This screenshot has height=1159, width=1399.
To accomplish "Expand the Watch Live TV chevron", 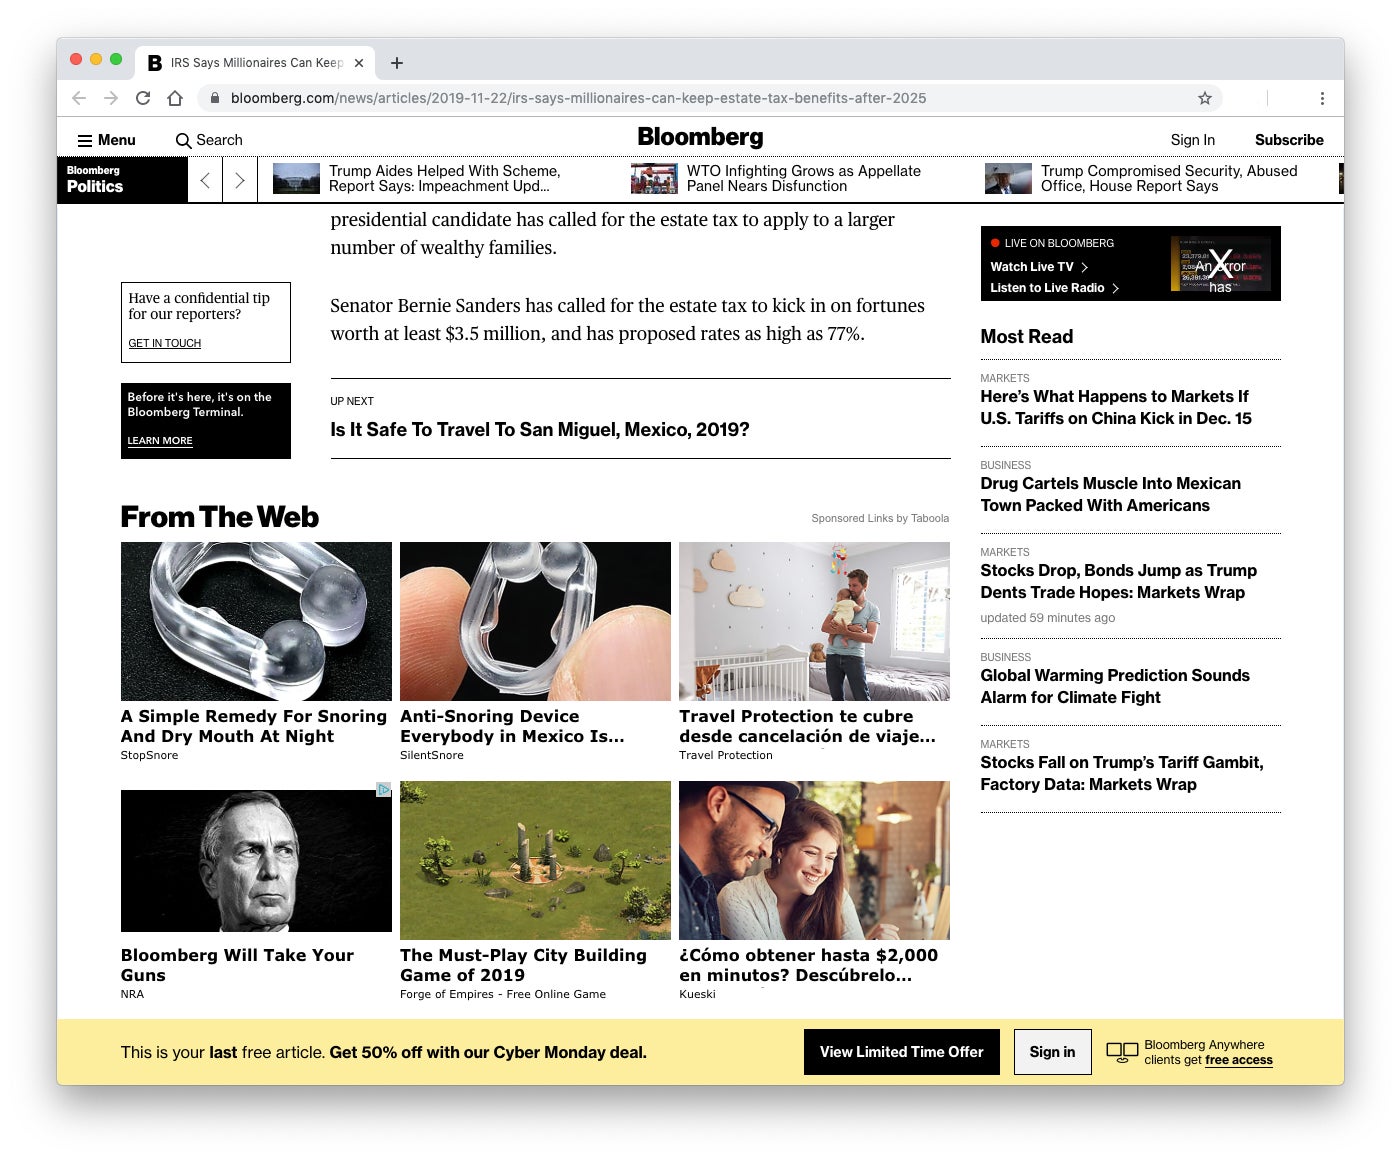I will (x=1084, y=267).
